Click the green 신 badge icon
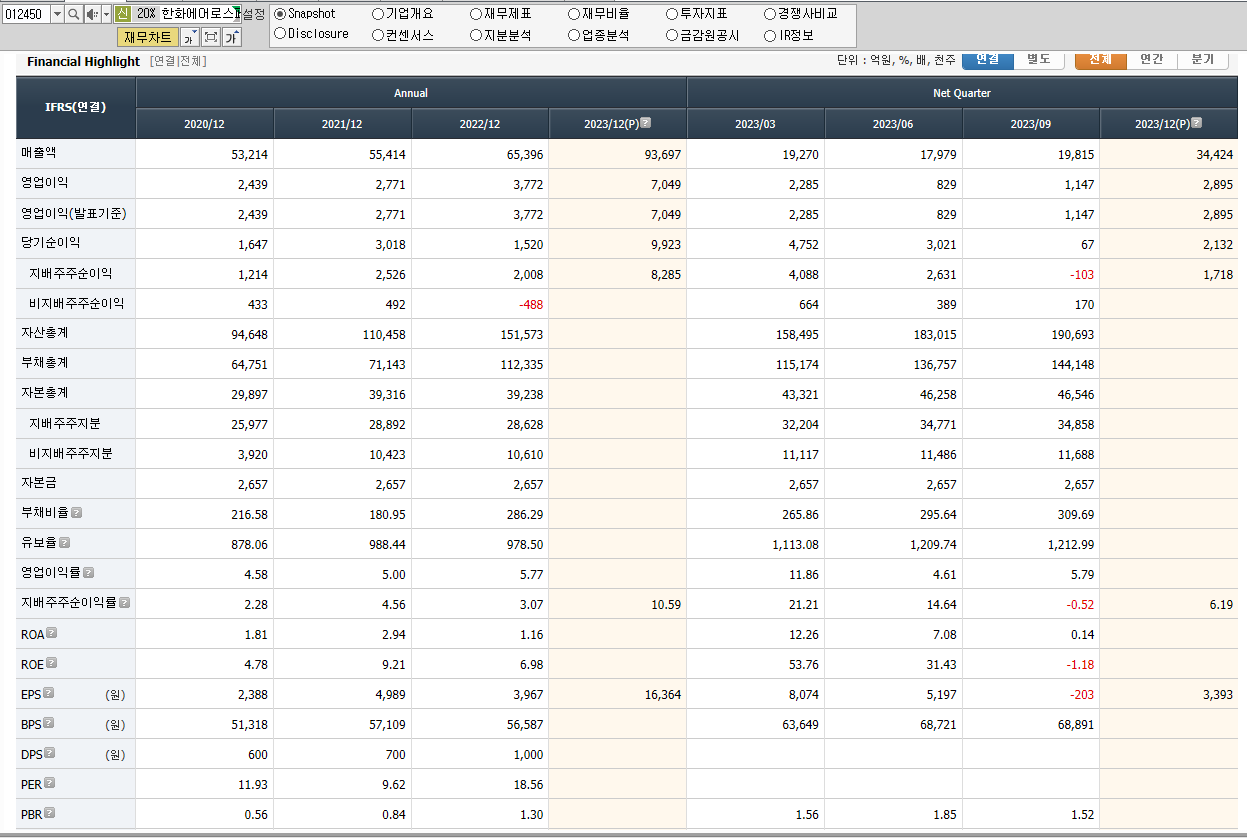This screenshot has height=838, width=1247. [x=122, y=14]
